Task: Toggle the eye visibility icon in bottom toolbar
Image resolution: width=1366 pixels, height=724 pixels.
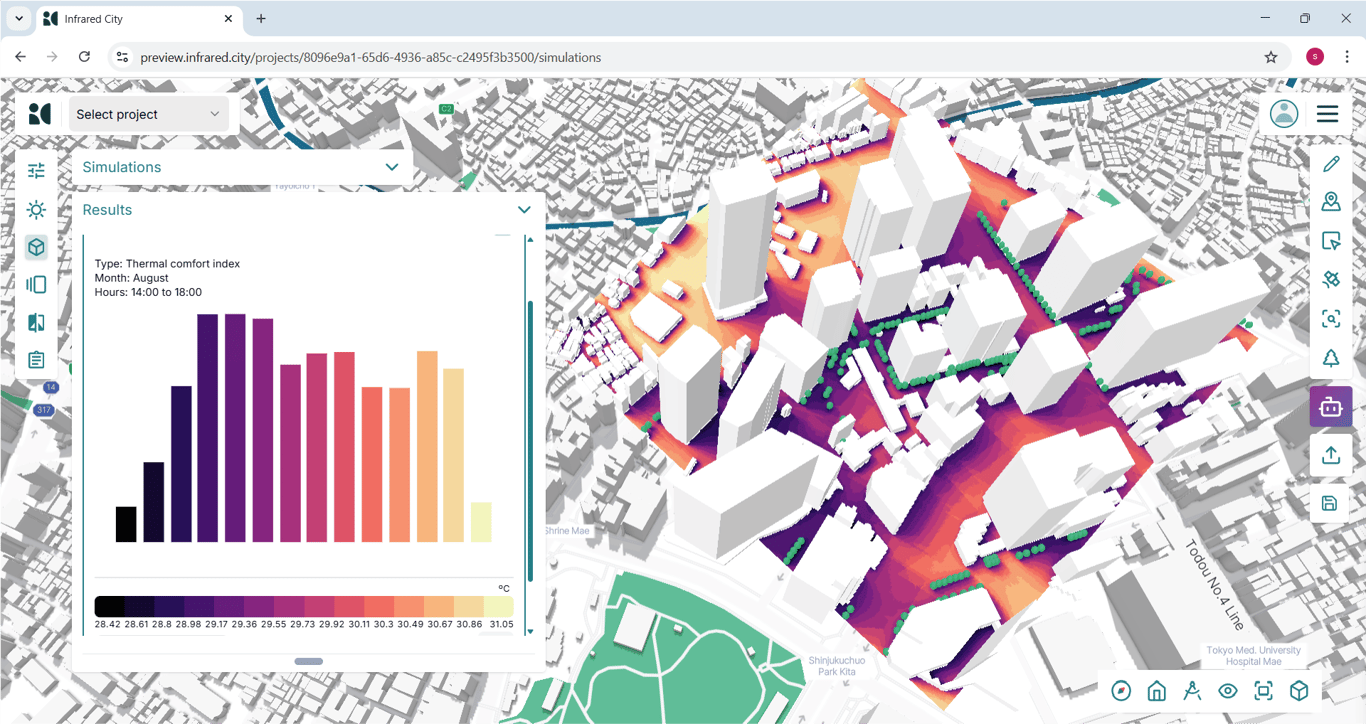Action: 1228,691
